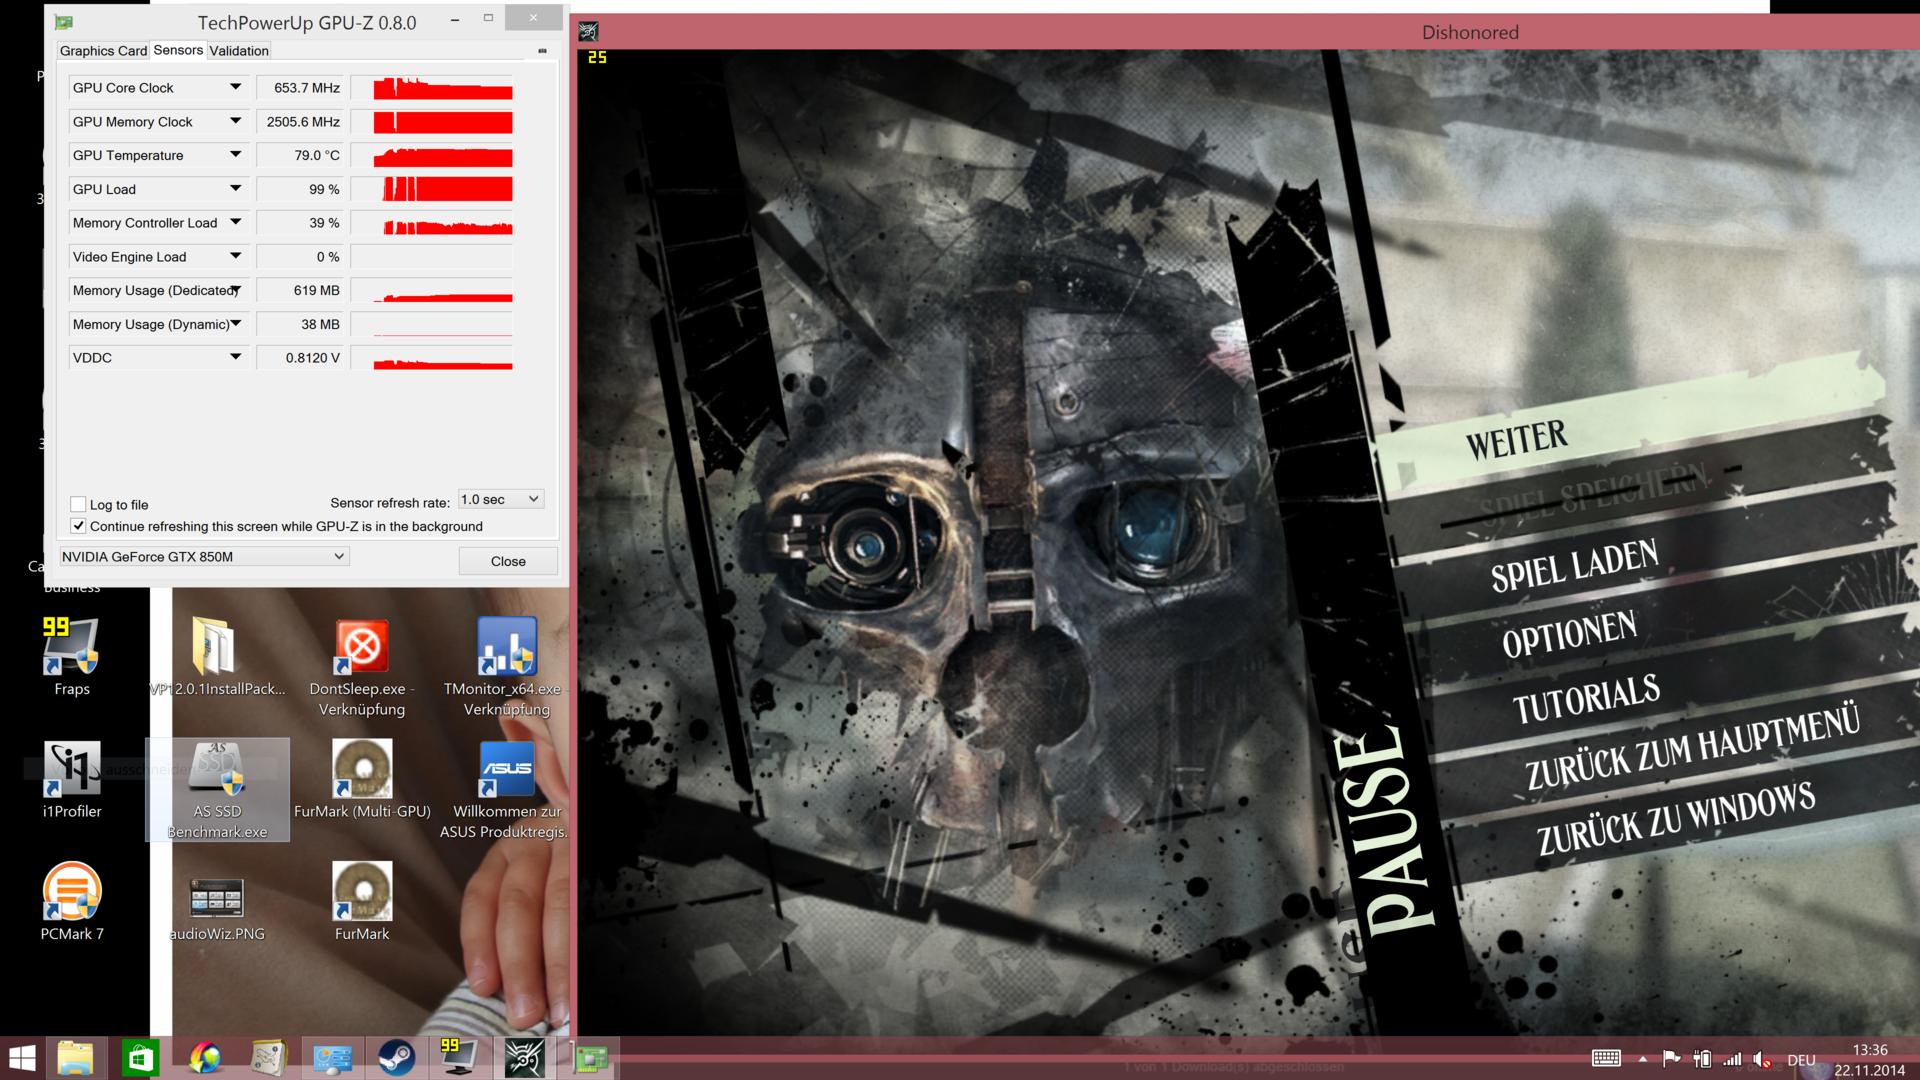Expand the GPU Core Clock dropdown arrow

(235, 88)
